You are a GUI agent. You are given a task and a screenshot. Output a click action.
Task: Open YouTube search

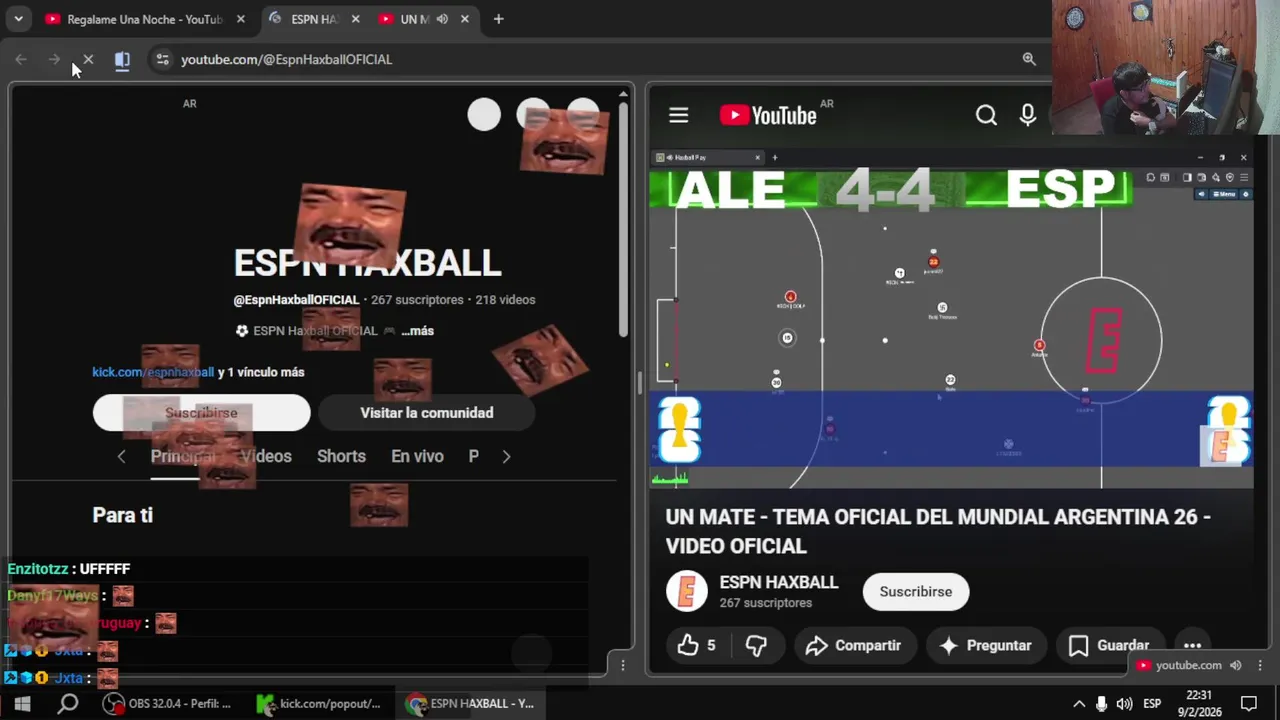click(986, 116)
